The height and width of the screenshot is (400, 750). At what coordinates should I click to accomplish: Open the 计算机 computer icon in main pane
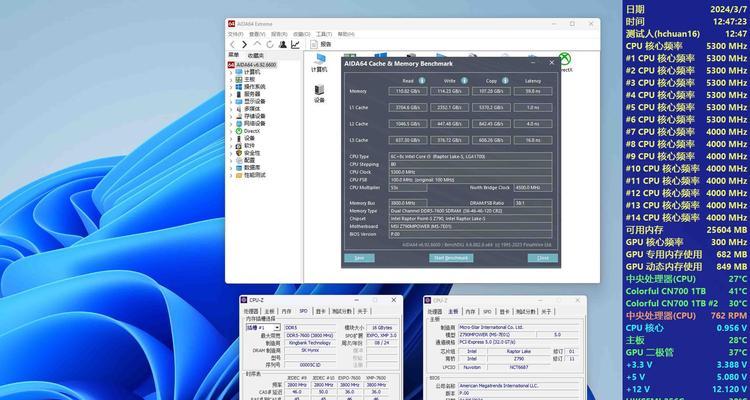[319, 63]
